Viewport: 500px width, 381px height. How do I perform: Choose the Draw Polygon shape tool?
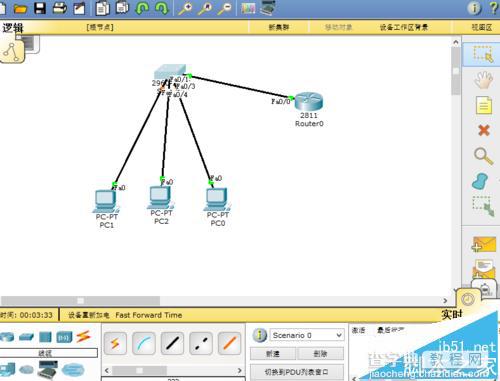coord(480,181)
